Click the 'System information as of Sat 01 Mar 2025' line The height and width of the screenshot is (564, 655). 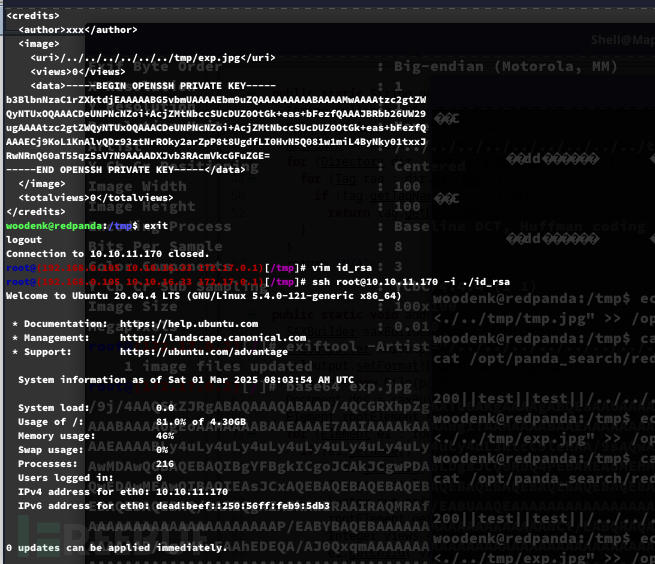click(186, 380)
